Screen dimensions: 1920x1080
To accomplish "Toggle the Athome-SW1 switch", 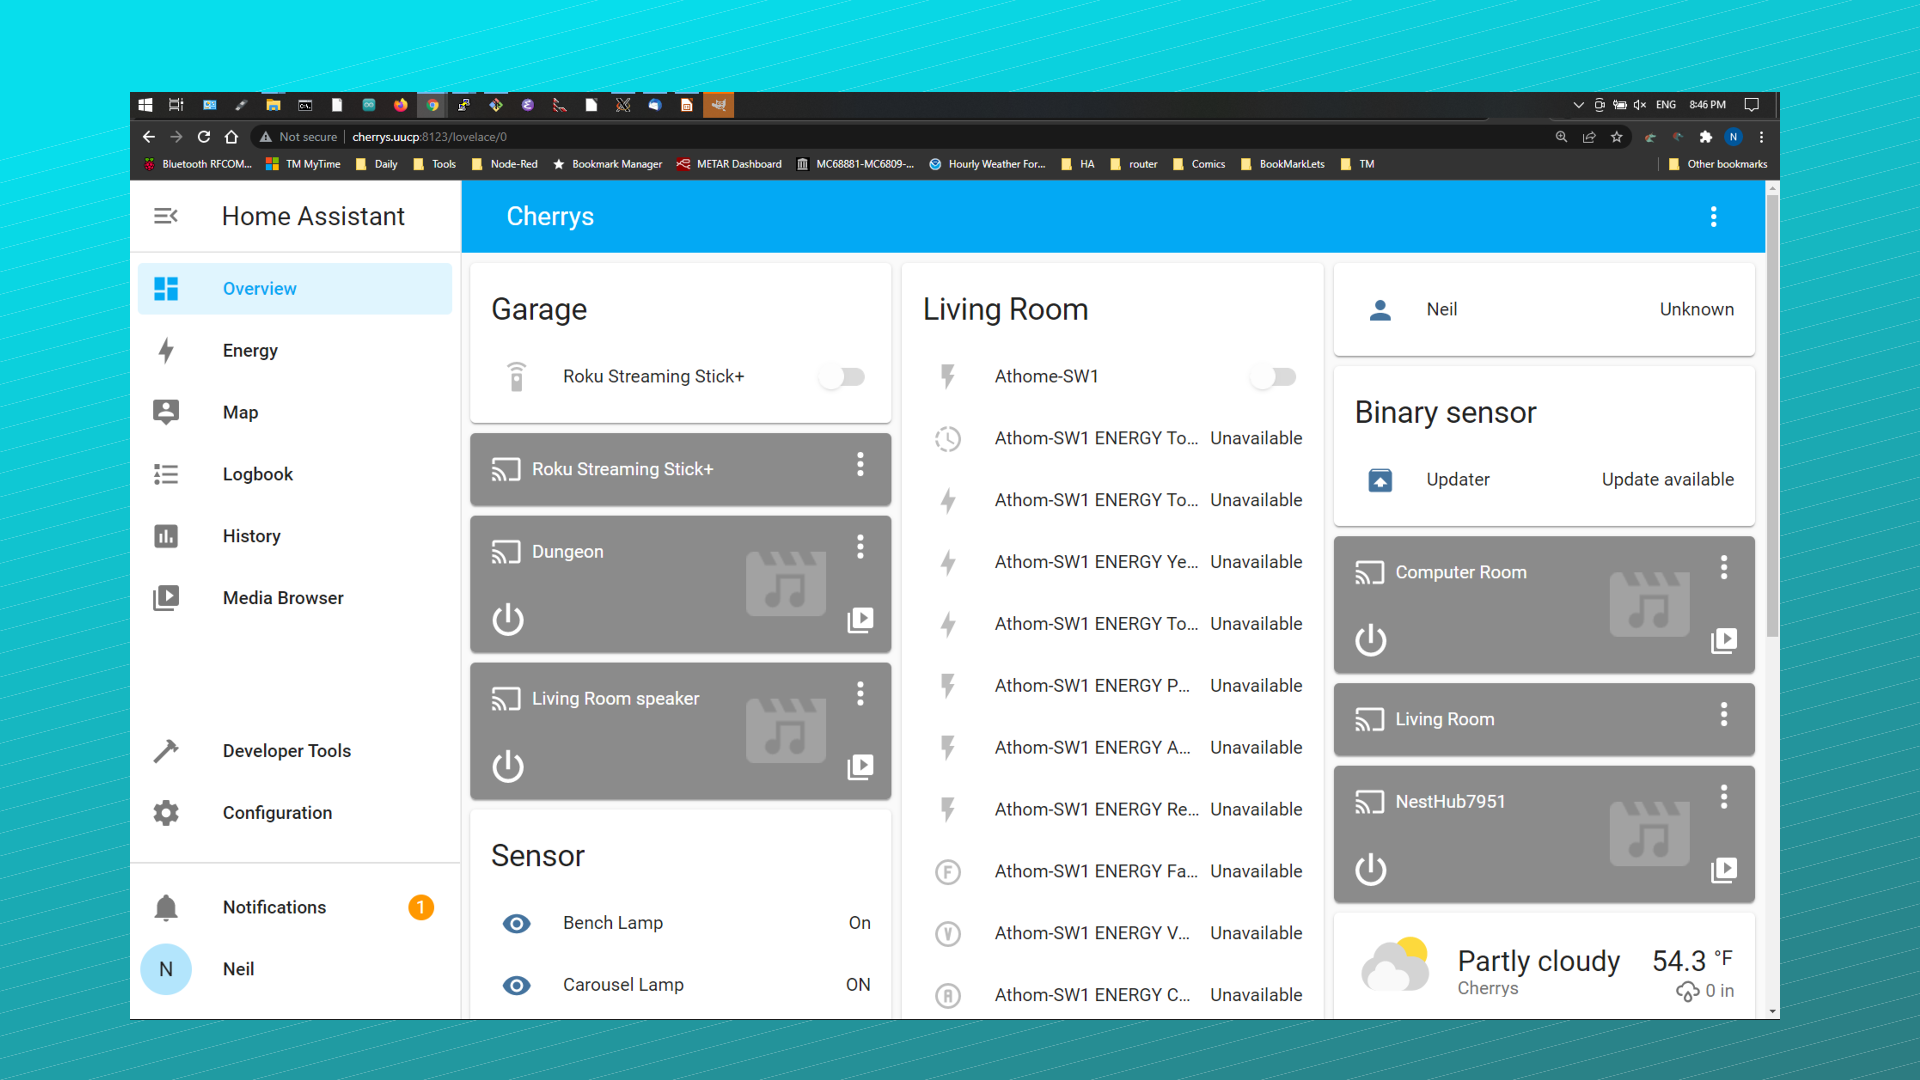I will [x=1274, y=377].
